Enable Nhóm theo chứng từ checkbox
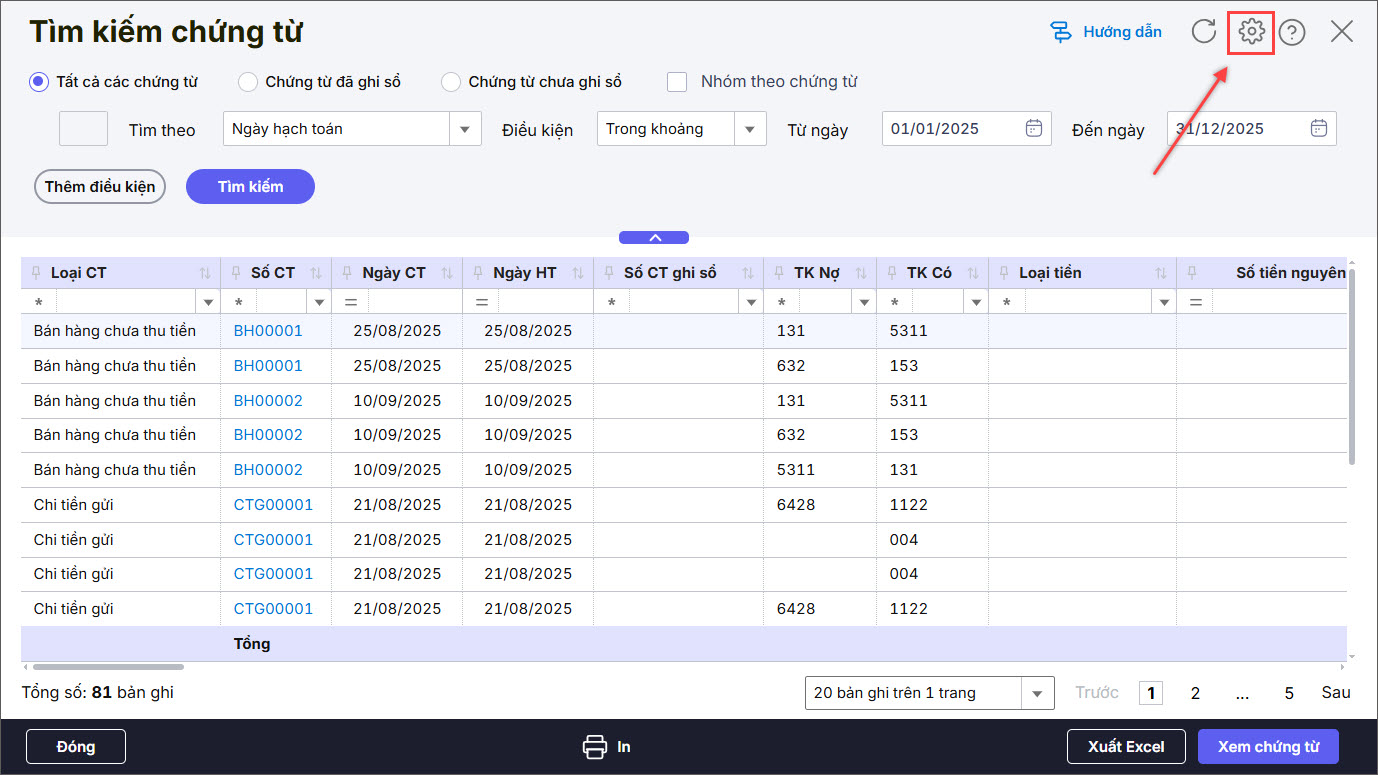The height and width of the screenshot is (775, 1378). (677, 82)
